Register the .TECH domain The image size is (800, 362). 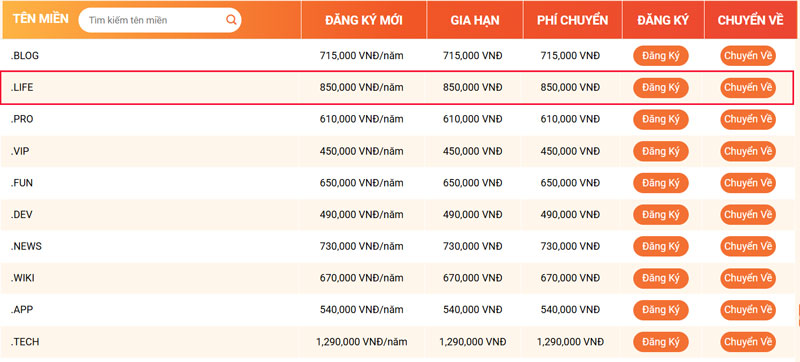click(x=661, y=342)
